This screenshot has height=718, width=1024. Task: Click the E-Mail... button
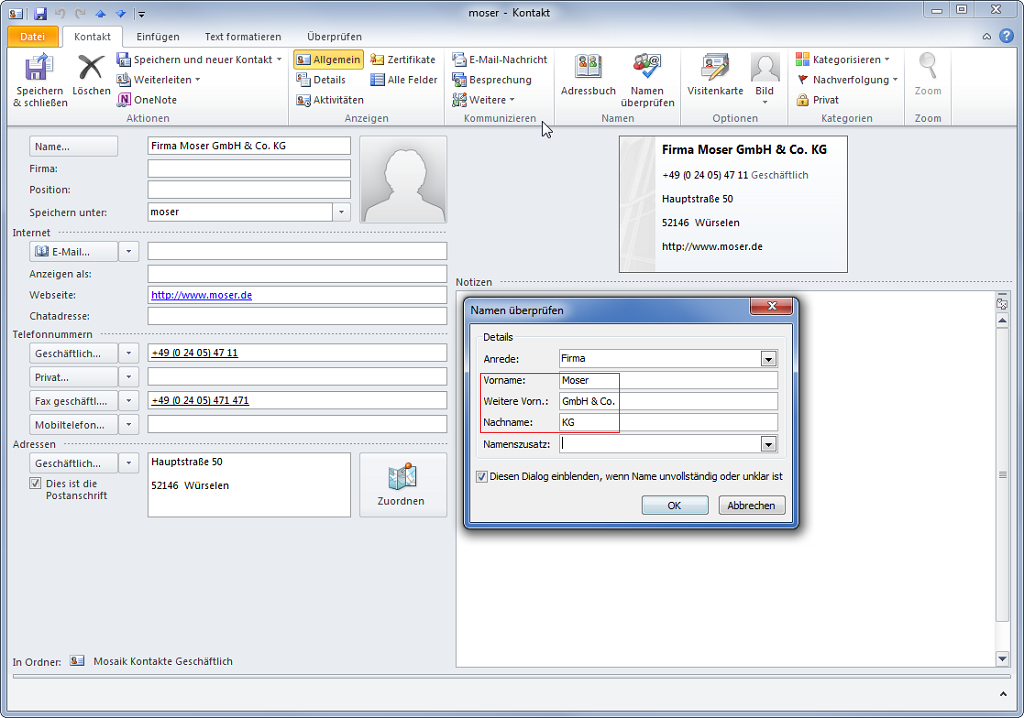73,252
